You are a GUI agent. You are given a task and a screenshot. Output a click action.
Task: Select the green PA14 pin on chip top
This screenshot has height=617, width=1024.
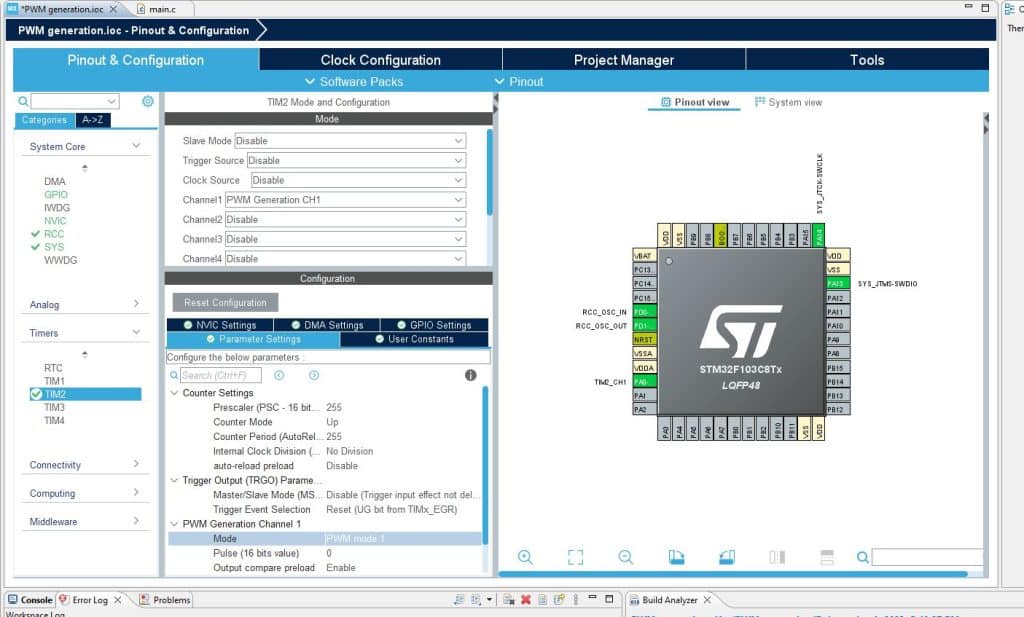coord(819,236)
